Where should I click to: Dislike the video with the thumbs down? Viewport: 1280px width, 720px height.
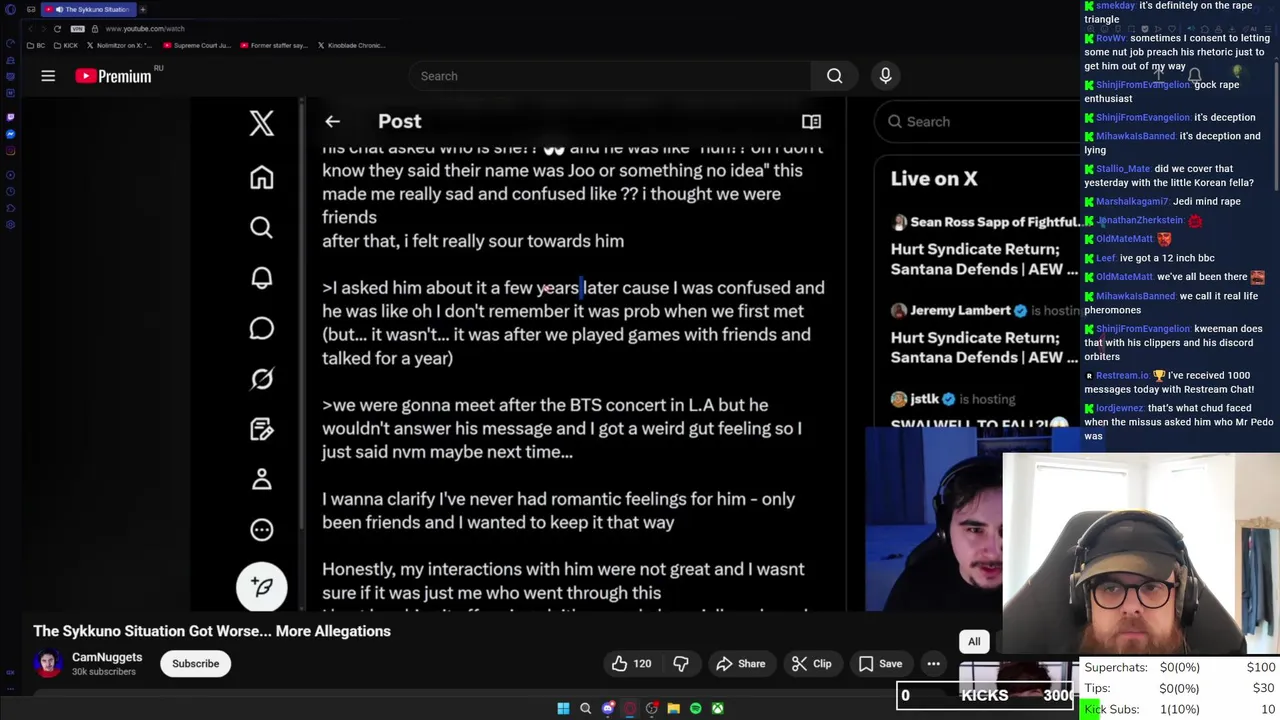(x=681, y=664)
